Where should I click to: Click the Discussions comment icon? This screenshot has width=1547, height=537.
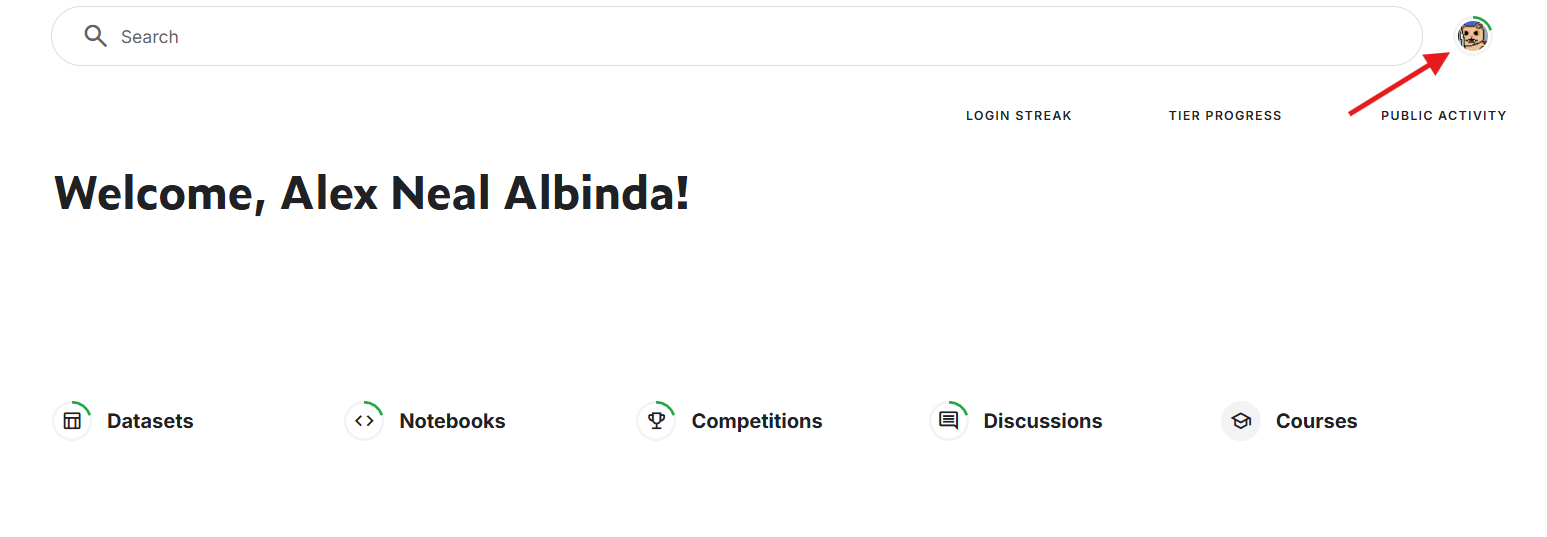(x=949, y=421)
